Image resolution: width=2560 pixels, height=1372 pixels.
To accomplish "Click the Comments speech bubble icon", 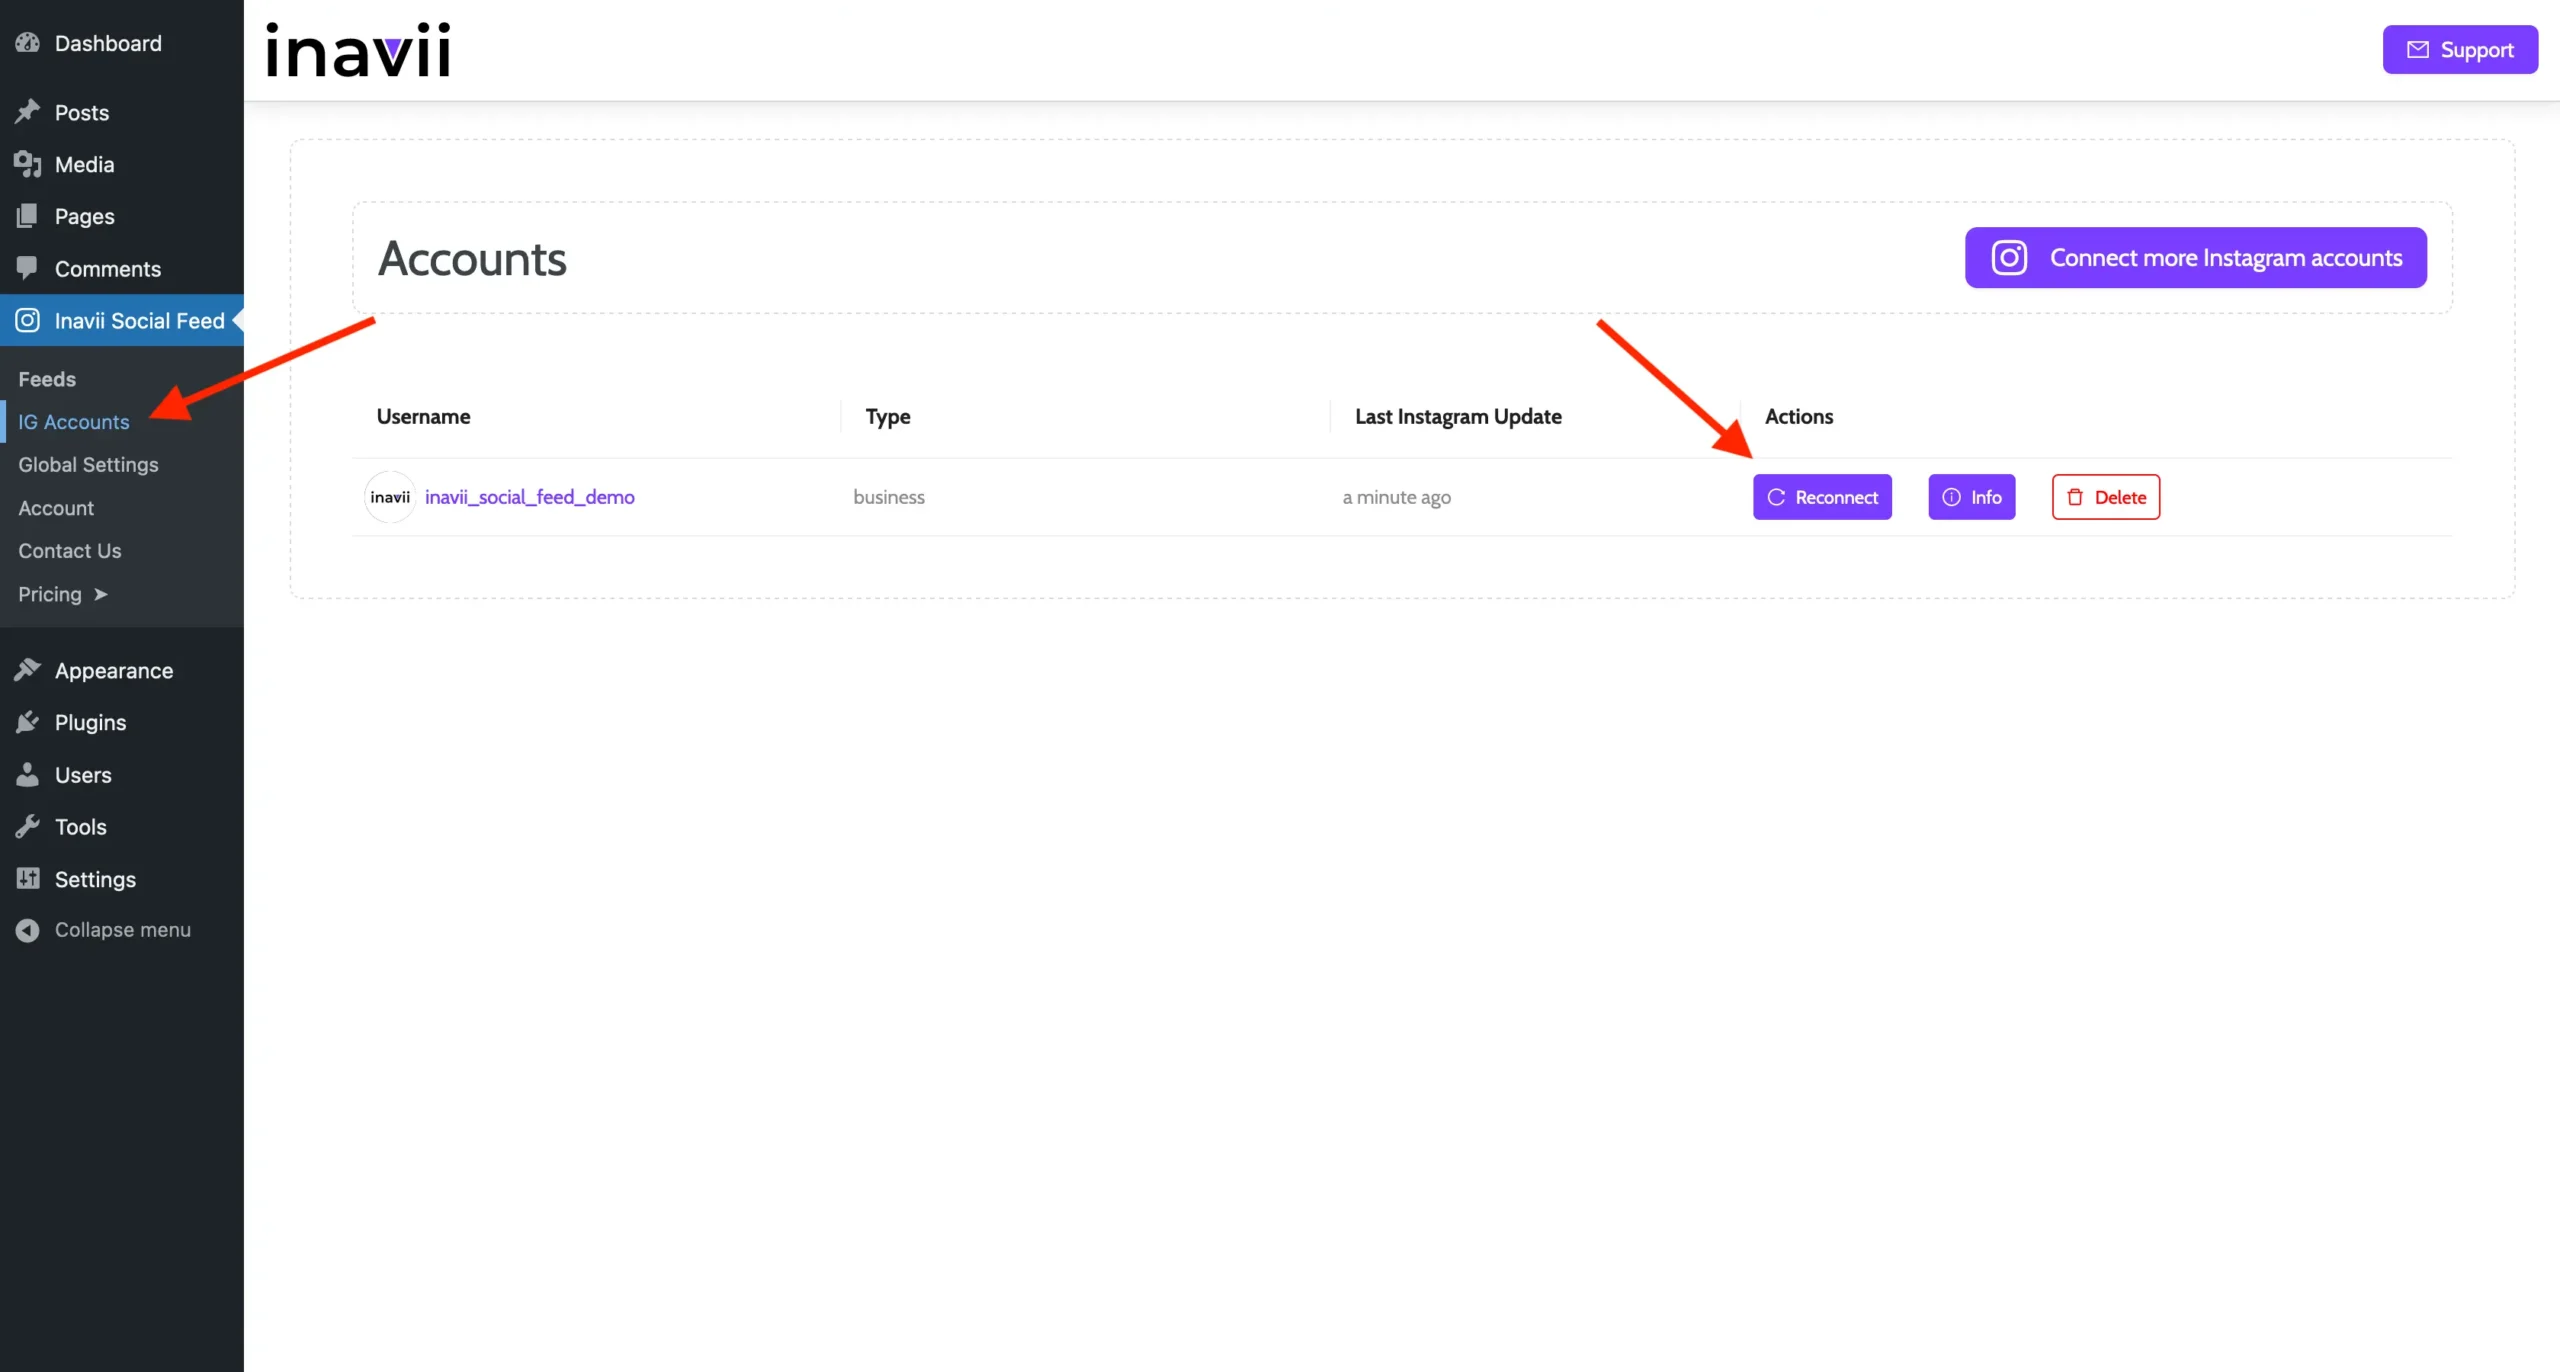I will (x=27, y=268).
